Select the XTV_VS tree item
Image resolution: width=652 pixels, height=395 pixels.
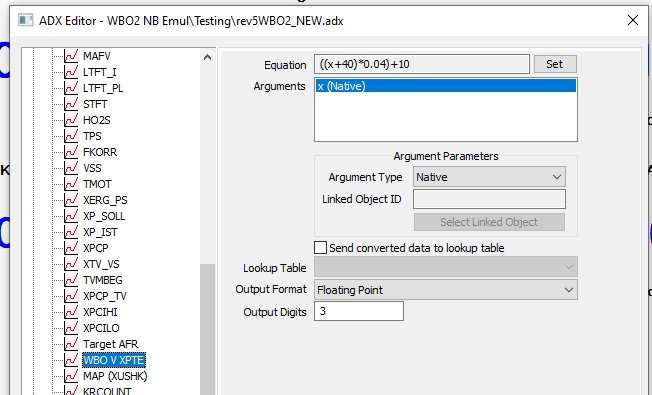pyautogui.click(x=101, y=264)
